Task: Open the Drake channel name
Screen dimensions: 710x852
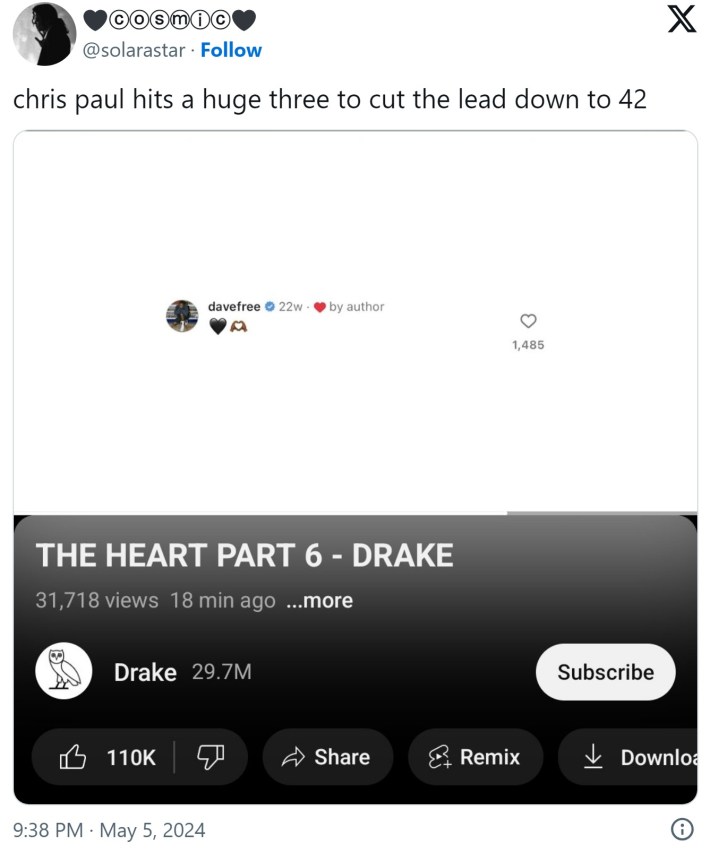Action: pos(145,672)
